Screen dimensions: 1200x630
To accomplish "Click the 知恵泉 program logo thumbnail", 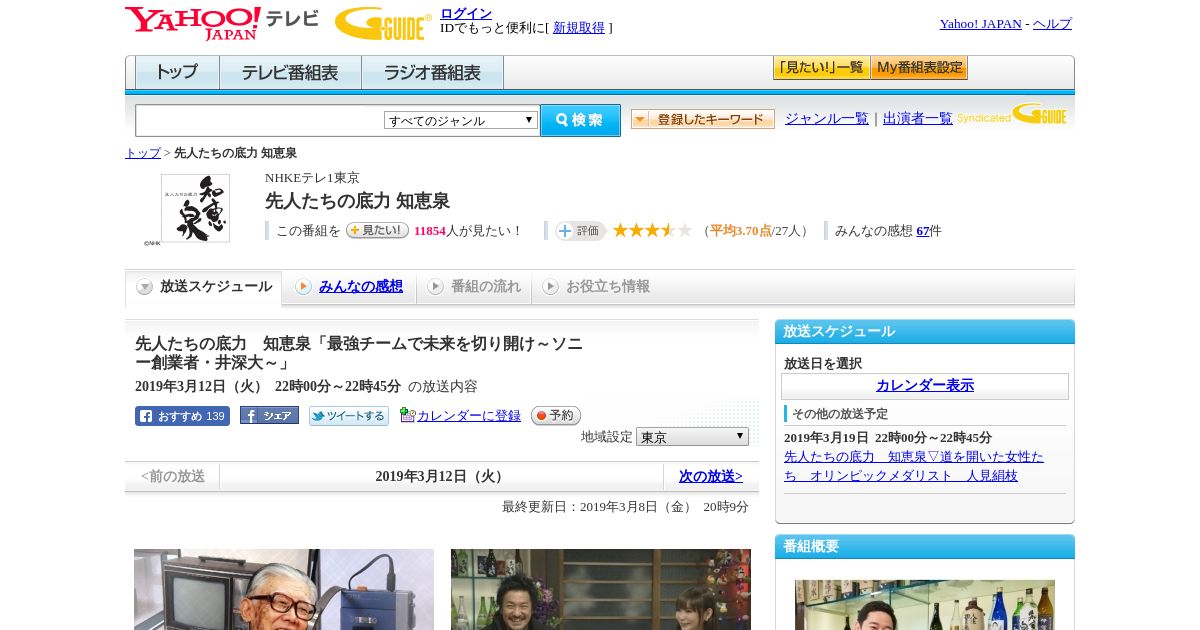I will pos(195,208).
